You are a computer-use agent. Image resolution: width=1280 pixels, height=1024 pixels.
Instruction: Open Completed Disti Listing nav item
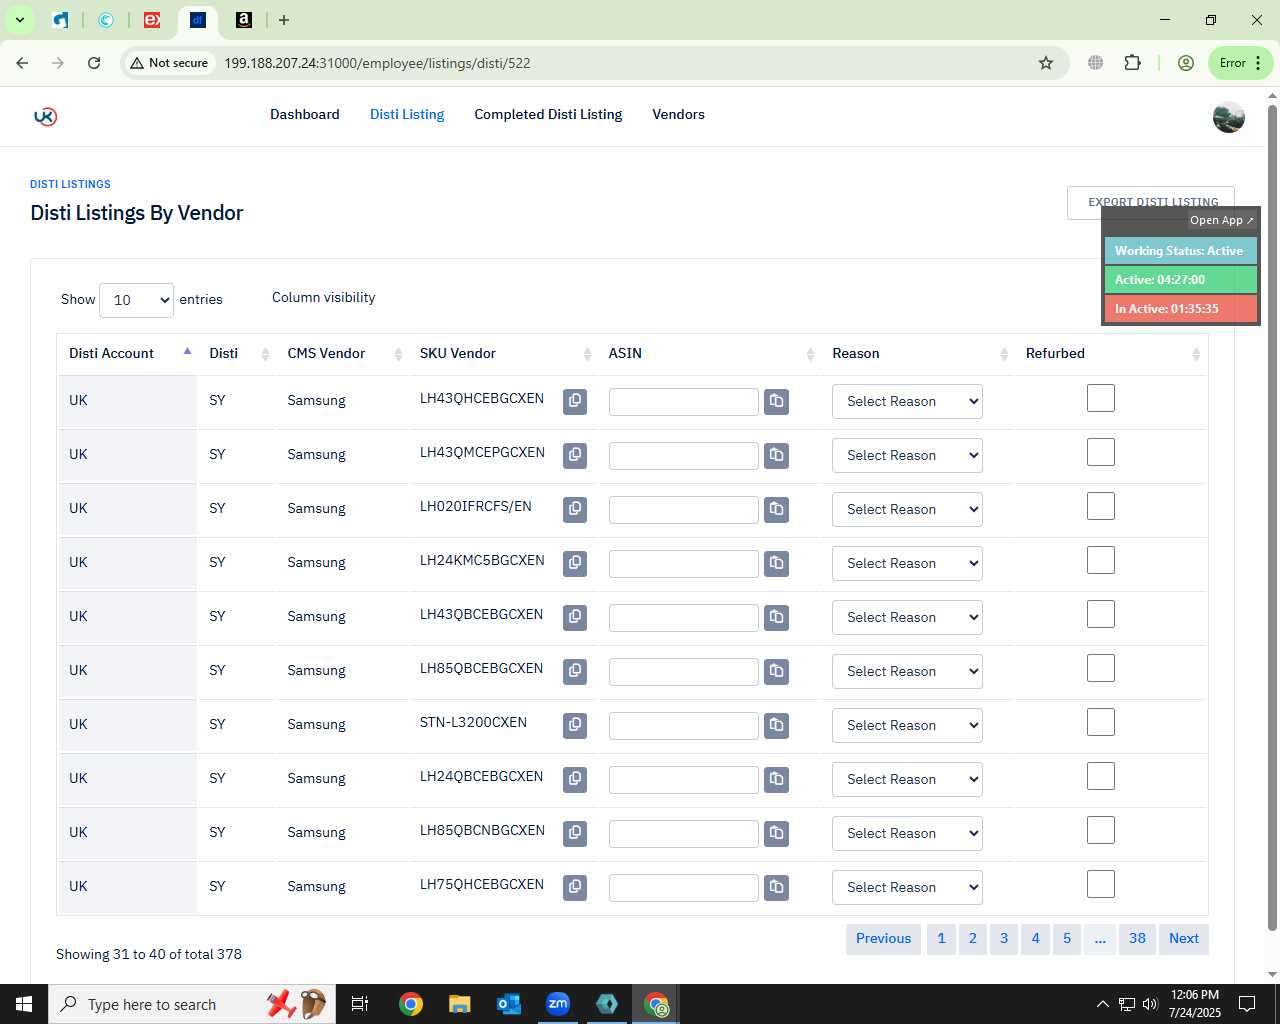[x=548, y=114]
